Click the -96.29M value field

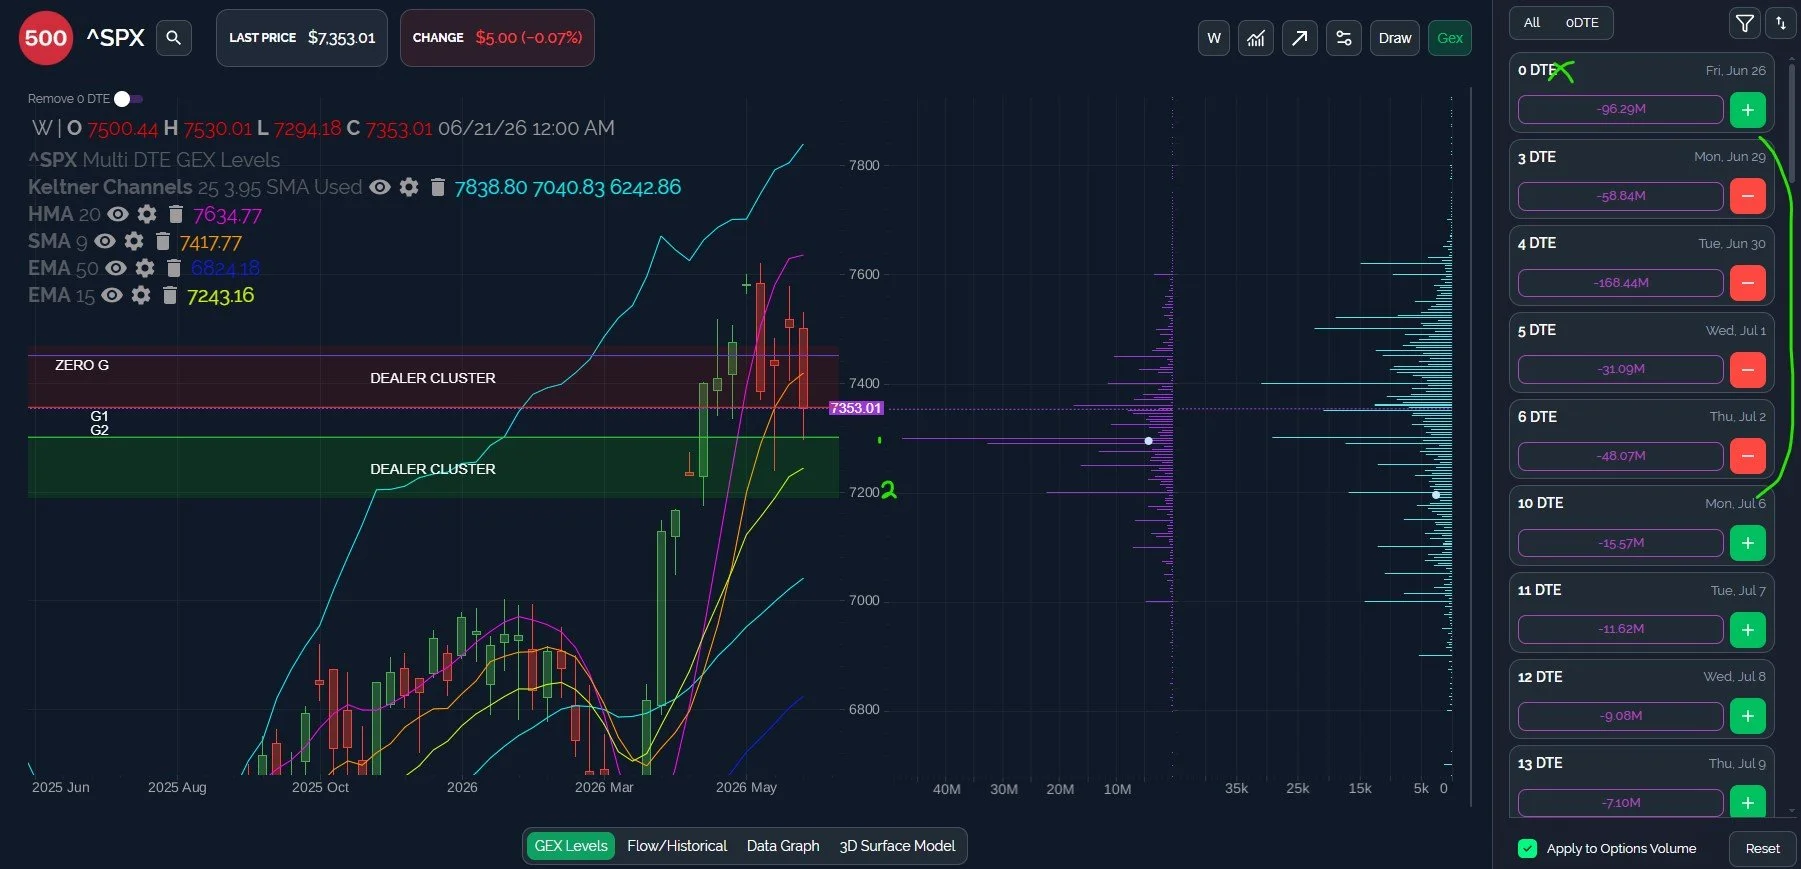(x=1621, y=110)
